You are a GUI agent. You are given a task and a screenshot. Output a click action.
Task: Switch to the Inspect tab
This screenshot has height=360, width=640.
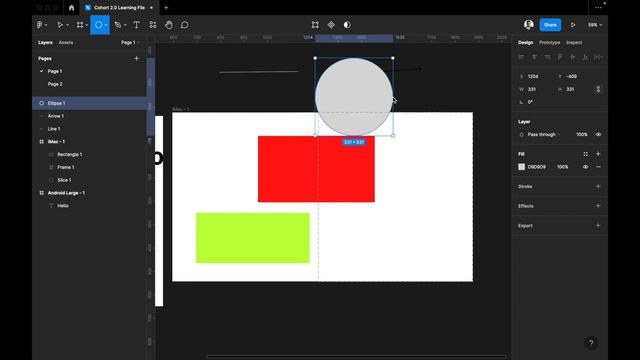coord(574,42)
